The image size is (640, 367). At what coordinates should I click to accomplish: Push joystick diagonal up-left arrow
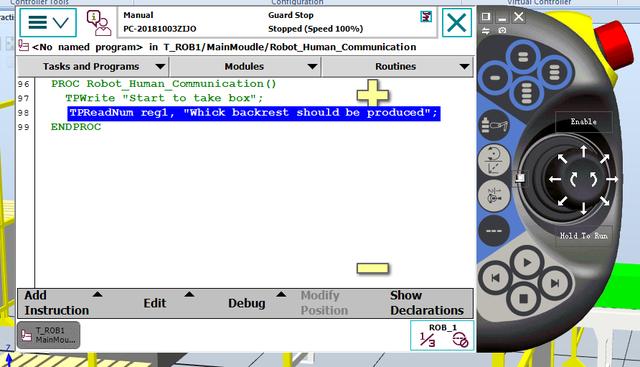click(562, 158)
